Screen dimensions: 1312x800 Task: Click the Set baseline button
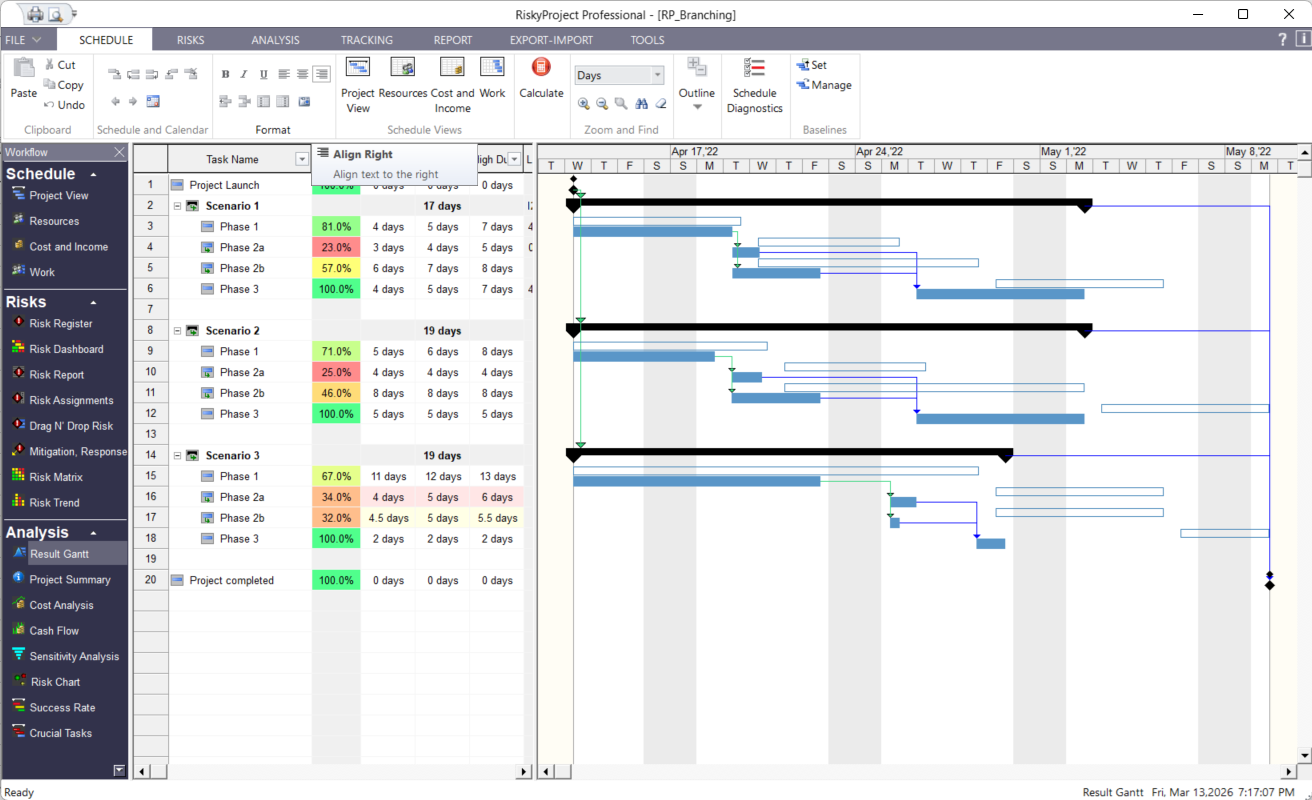tap(814, 64)
